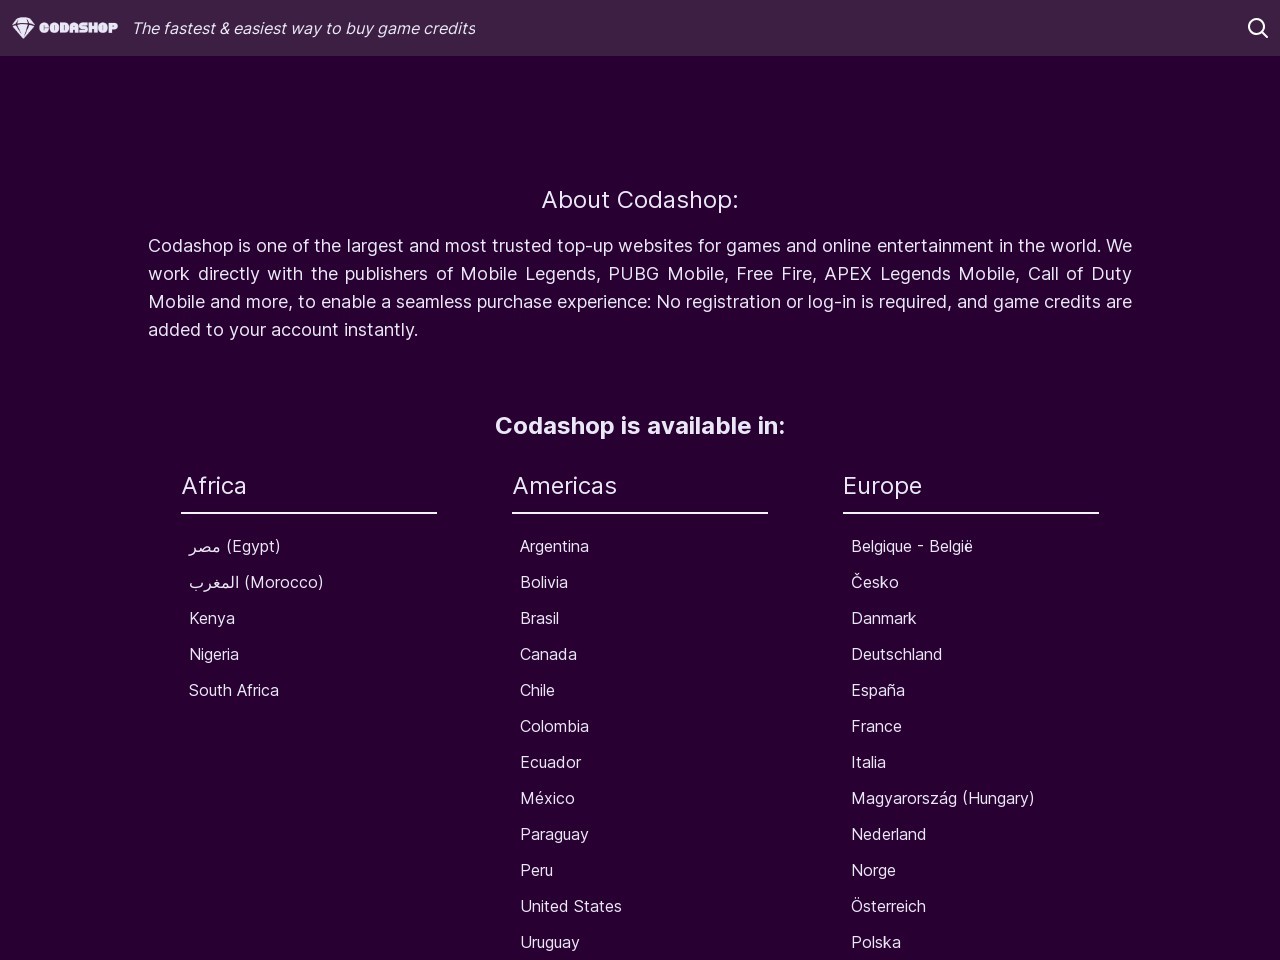
Task: Click the Peru link
Action: point(536,870)
